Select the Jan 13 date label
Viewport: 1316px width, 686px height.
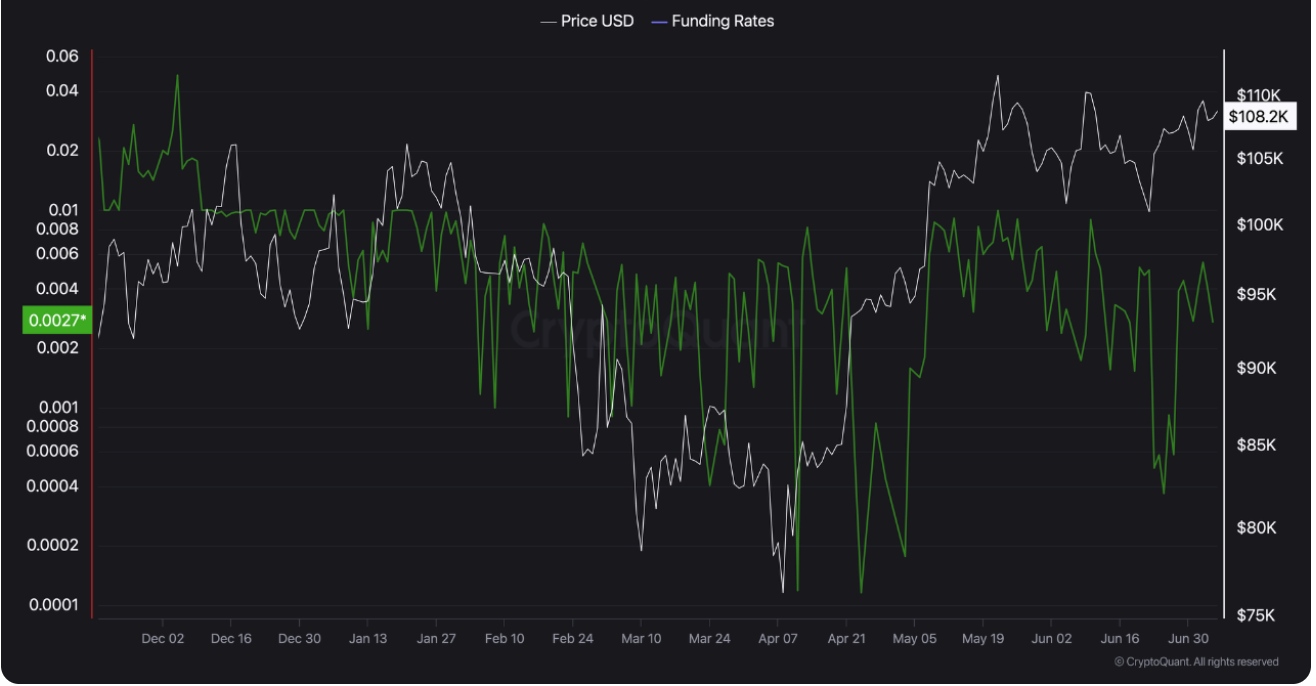coord(367,638)
